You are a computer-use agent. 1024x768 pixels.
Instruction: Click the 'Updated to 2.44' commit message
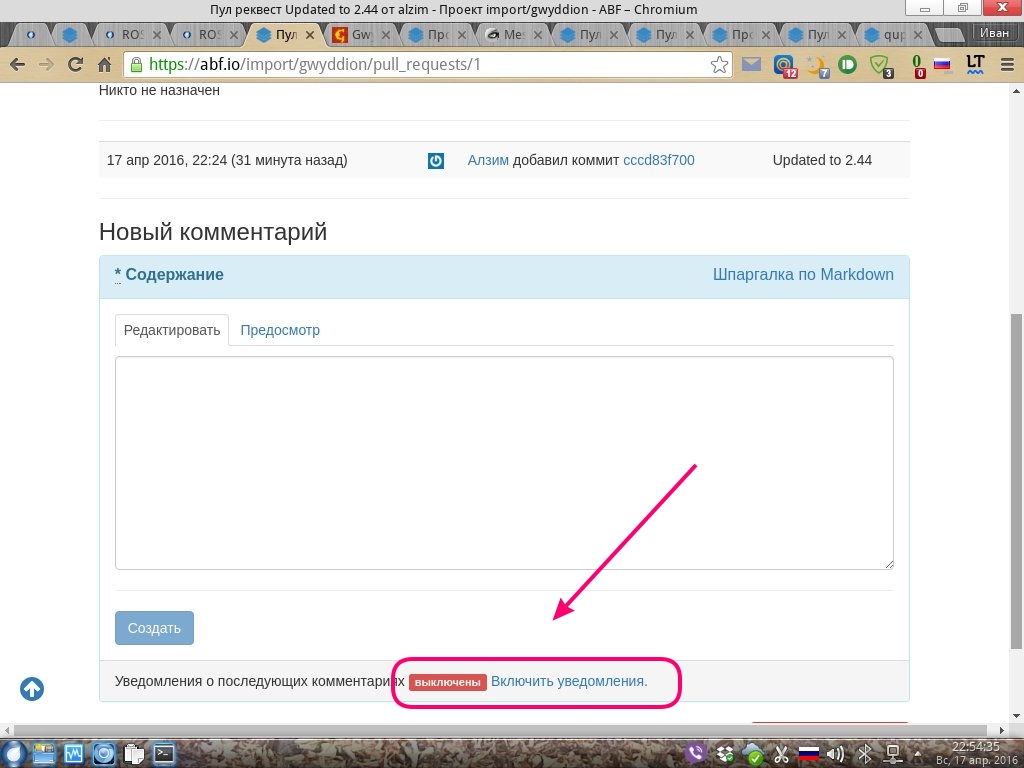(x=822, y=161)
